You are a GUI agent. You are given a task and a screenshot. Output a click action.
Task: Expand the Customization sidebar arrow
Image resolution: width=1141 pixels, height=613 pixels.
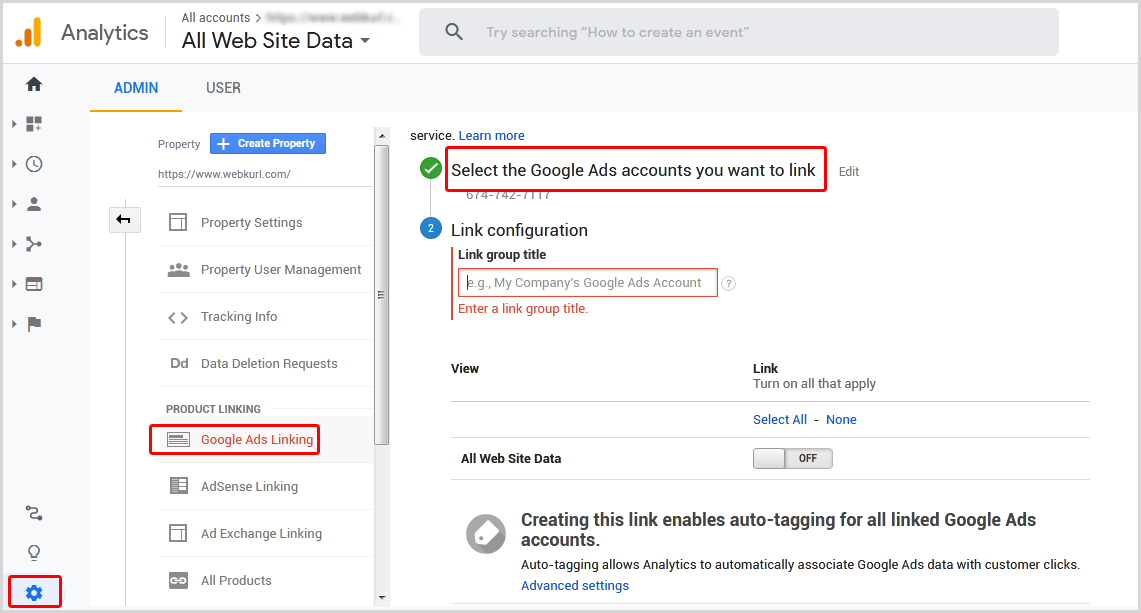[14, 124]
